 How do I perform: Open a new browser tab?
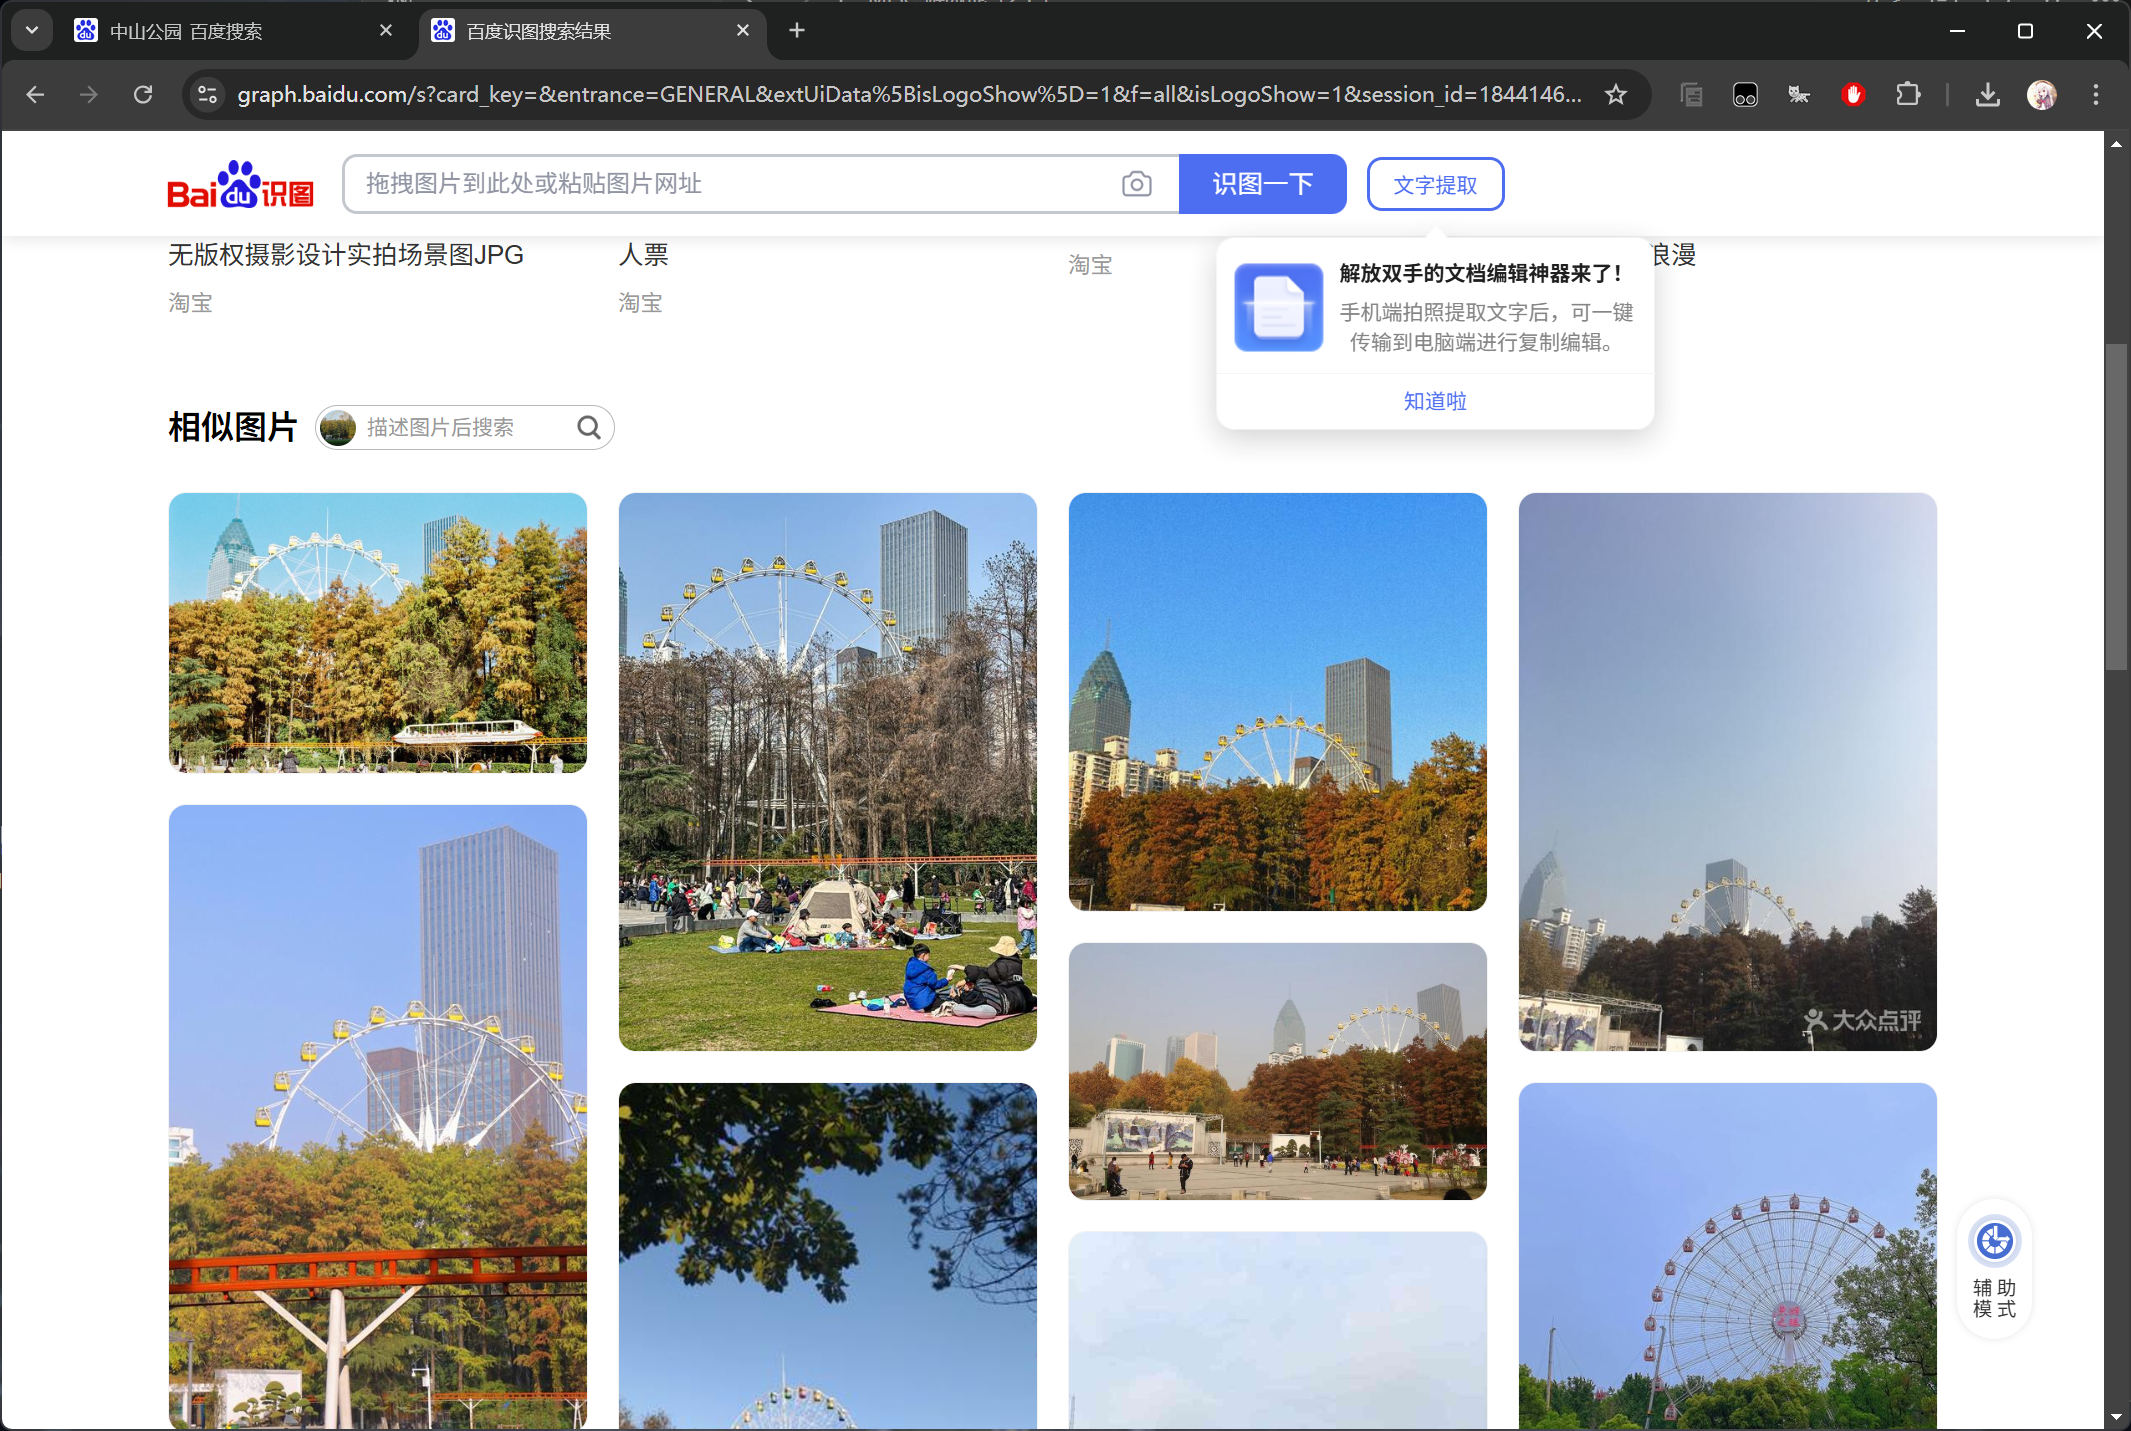(x=797, y=31)
